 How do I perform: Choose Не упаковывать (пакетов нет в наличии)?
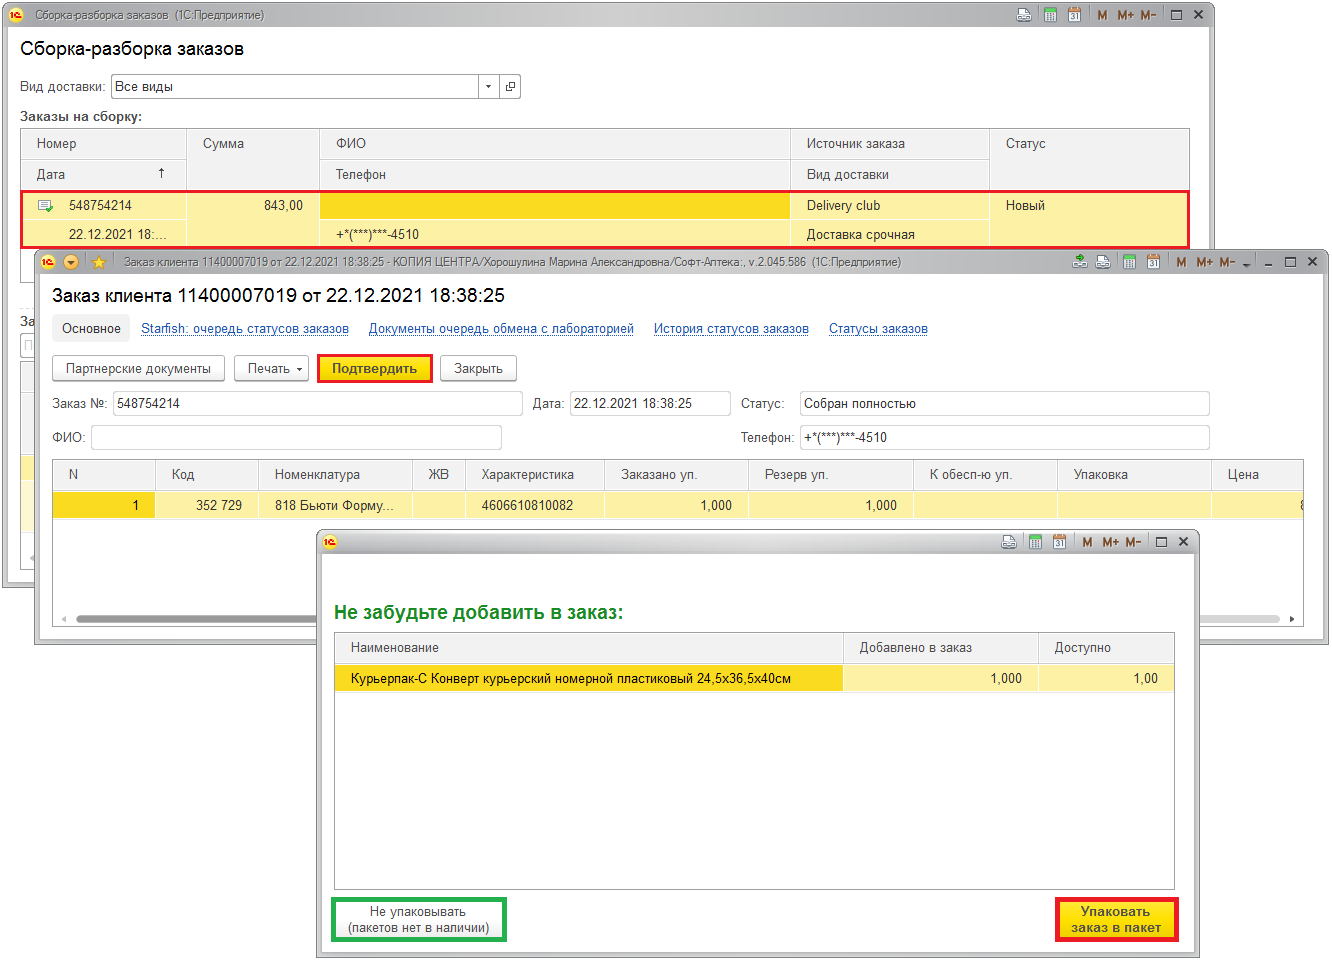[x=418, y=919]
